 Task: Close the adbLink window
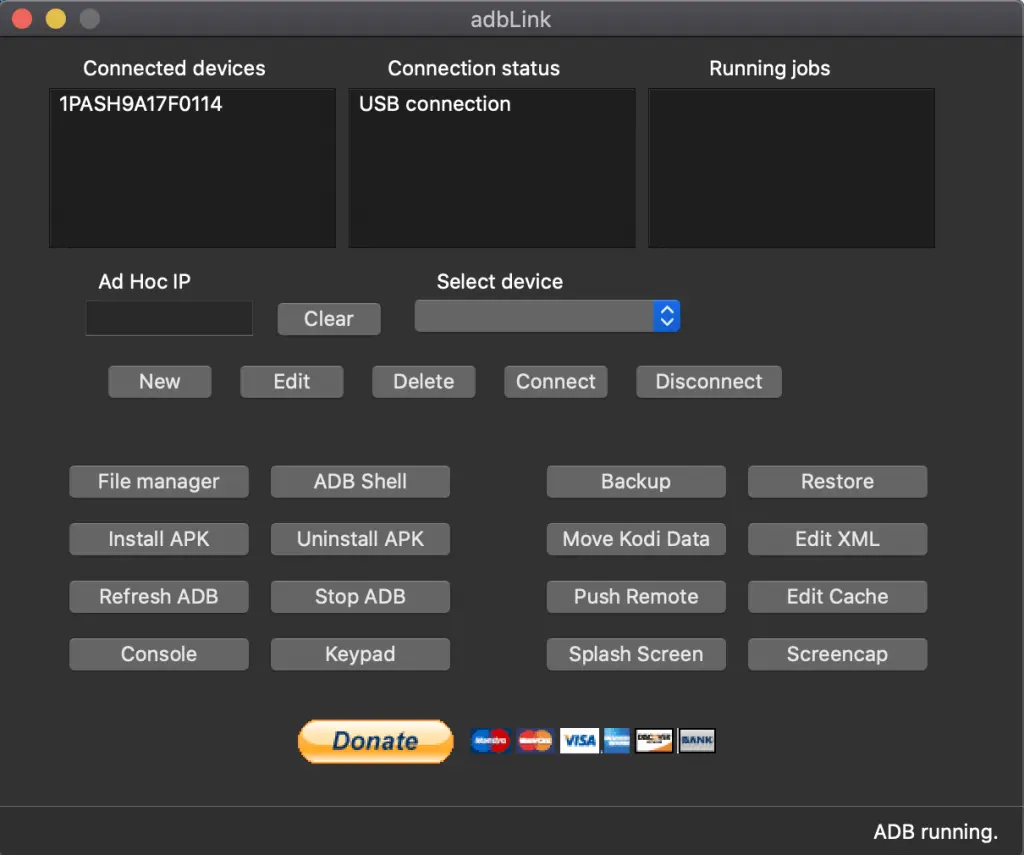tap(22, 19)
